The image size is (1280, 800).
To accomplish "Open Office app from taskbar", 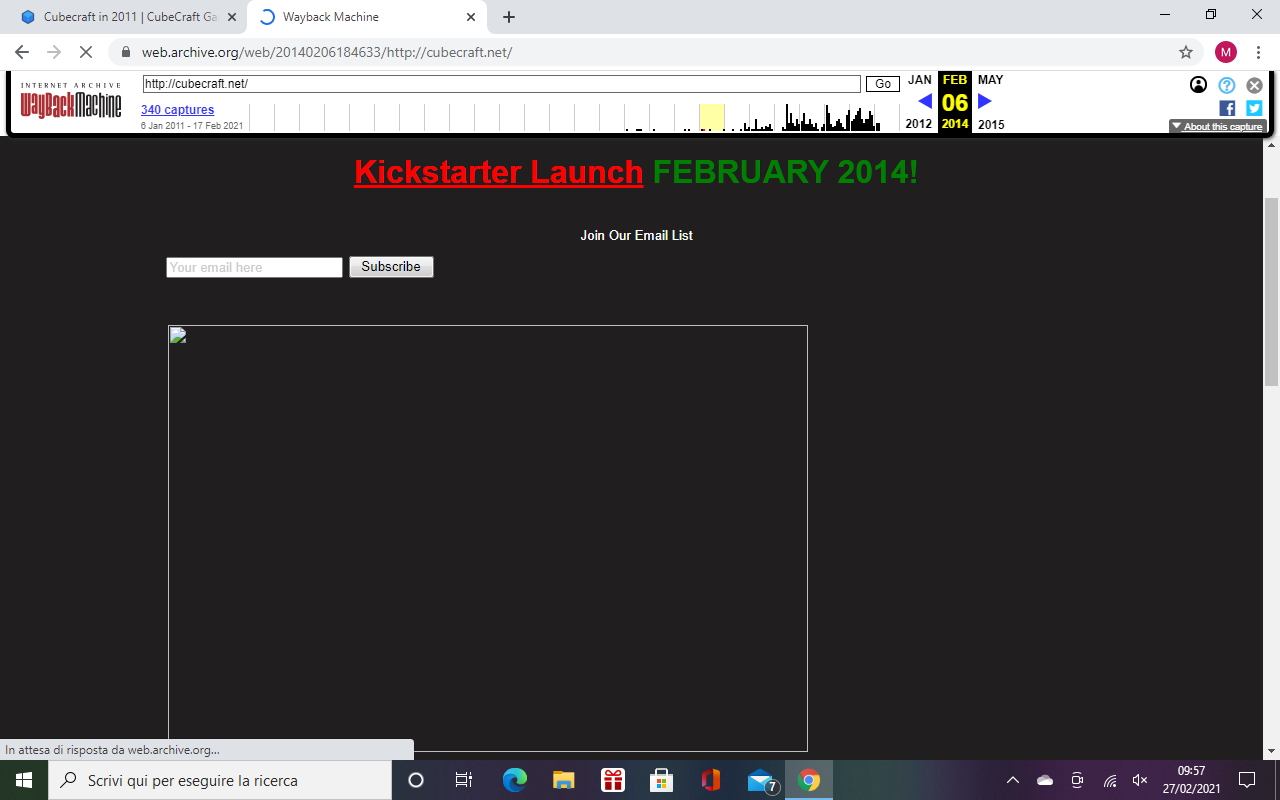I will tap(711, 780).
